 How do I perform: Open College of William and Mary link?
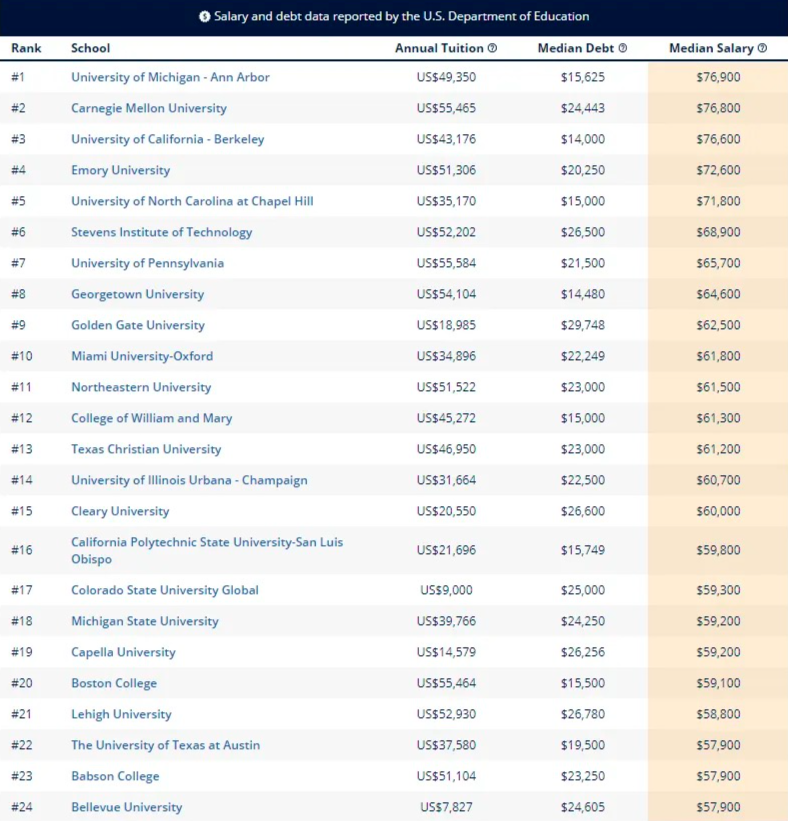[151, 418]
